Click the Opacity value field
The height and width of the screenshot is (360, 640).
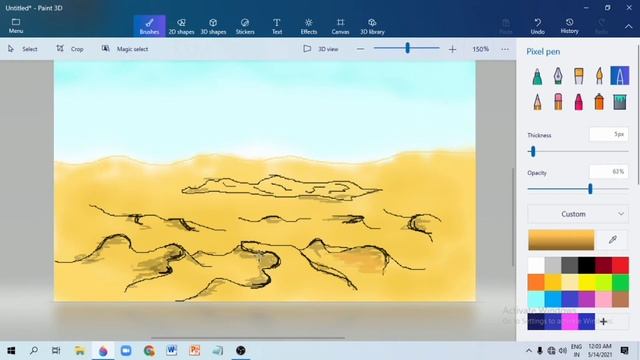coord(609,172)
